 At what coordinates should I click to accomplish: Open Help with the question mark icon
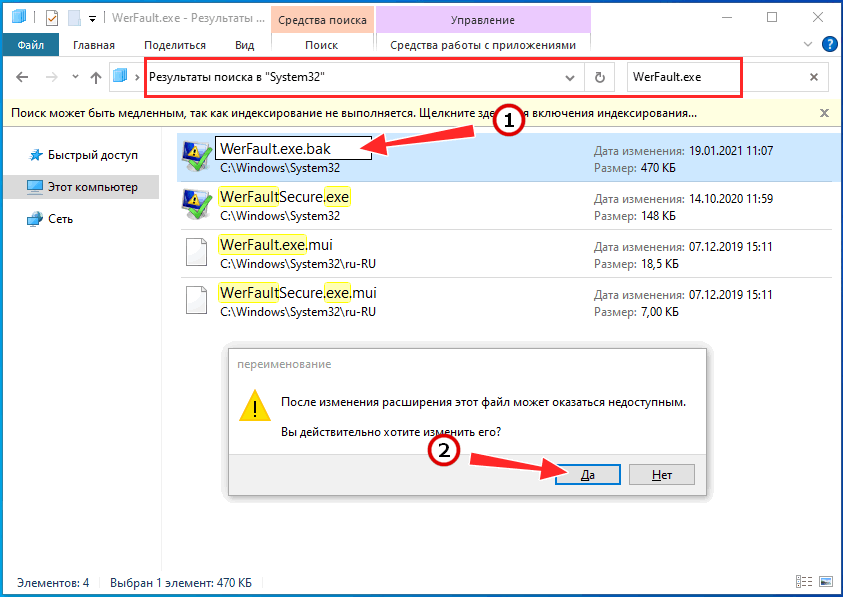[x=830, y=44]
